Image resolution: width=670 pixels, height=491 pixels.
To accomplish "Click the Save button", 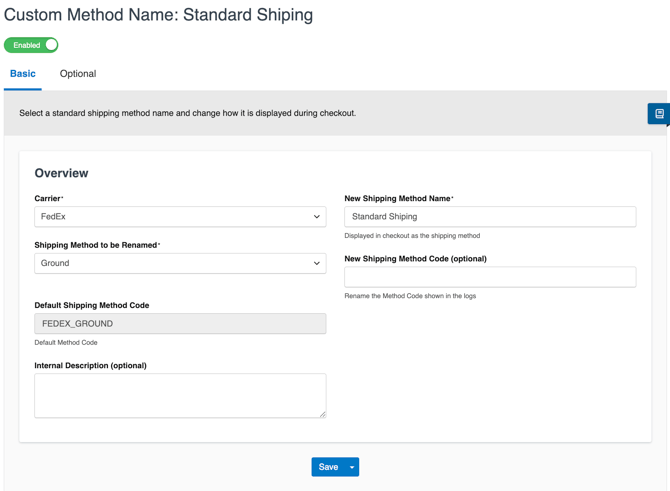I will click(x=328, y=467).
